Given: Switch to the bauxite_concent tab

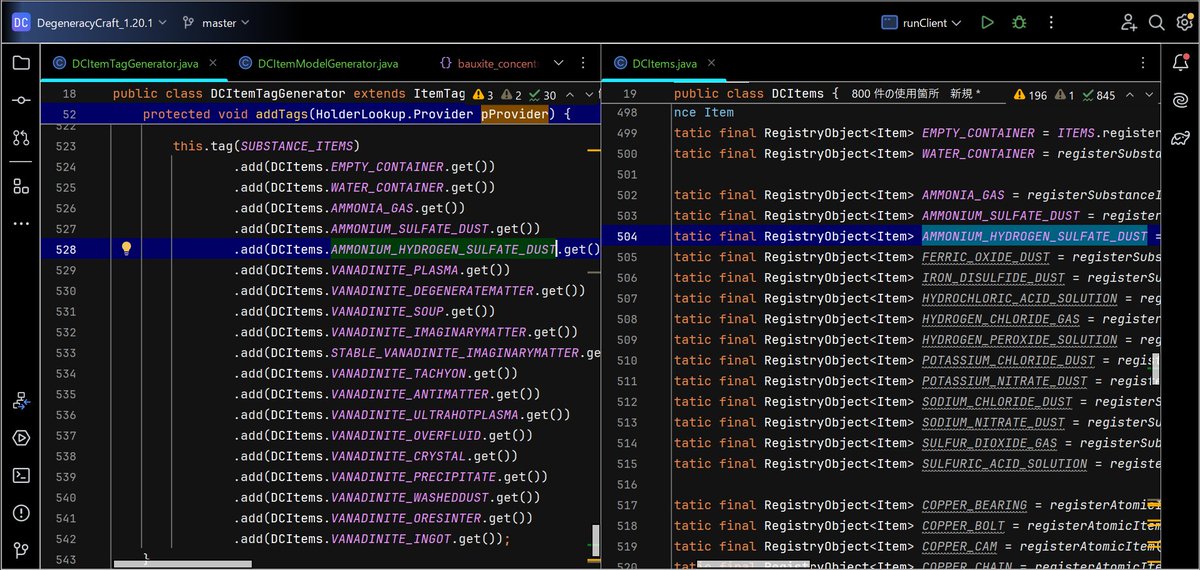Looking at the screenshot, I should 487,63.
